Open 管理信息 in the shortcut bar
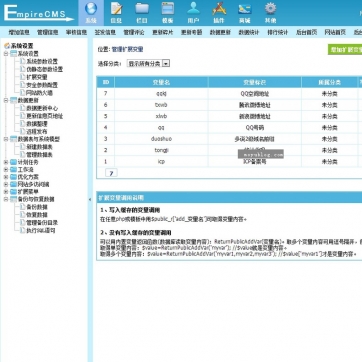This screenshot has height=362, width=362. [48, 32]
